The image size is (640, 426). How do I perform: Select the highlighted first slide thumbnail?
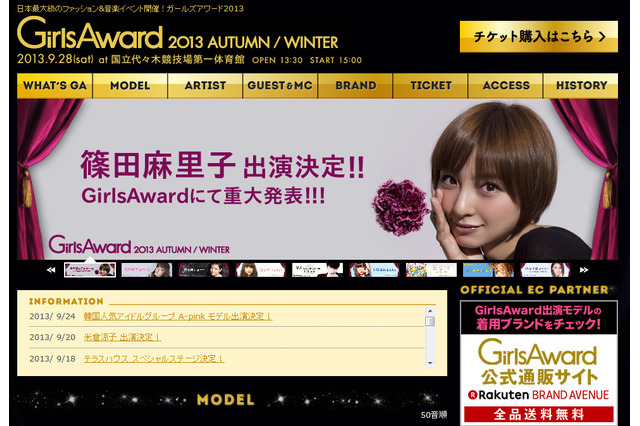pyautogui.click(x=90, y=270)
